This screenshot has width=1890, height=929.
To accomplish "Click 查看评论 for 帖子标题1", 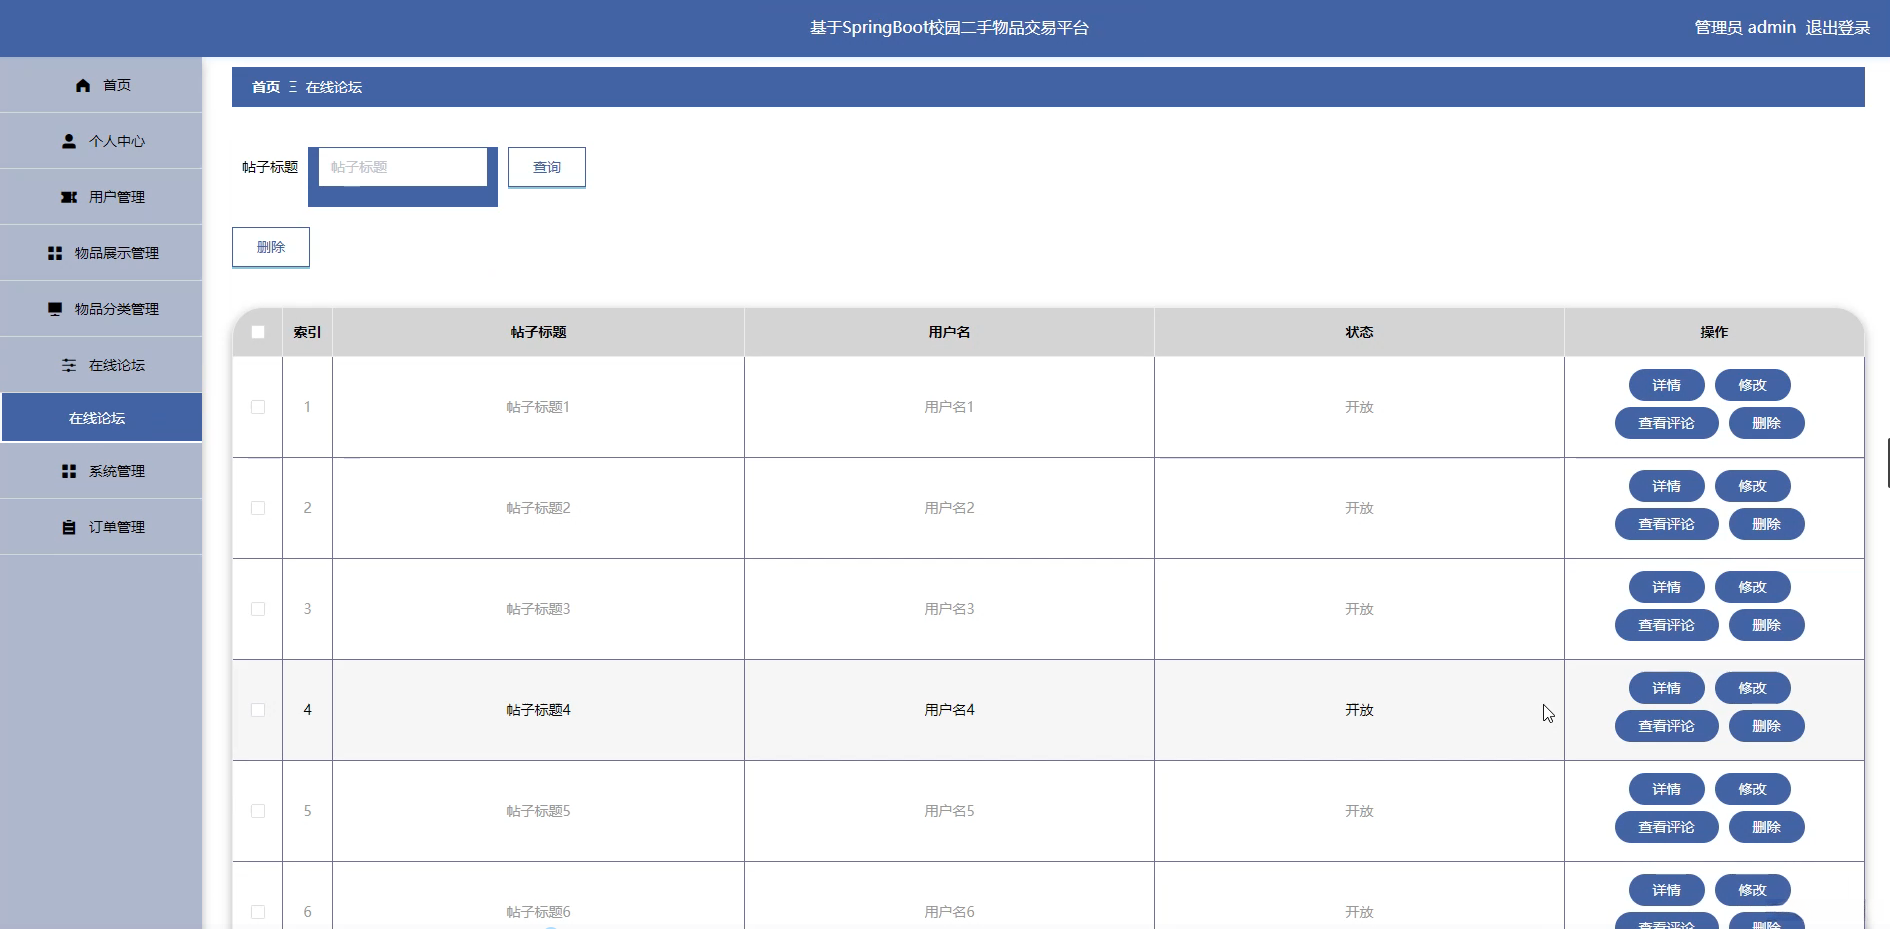I will 1667,423.
